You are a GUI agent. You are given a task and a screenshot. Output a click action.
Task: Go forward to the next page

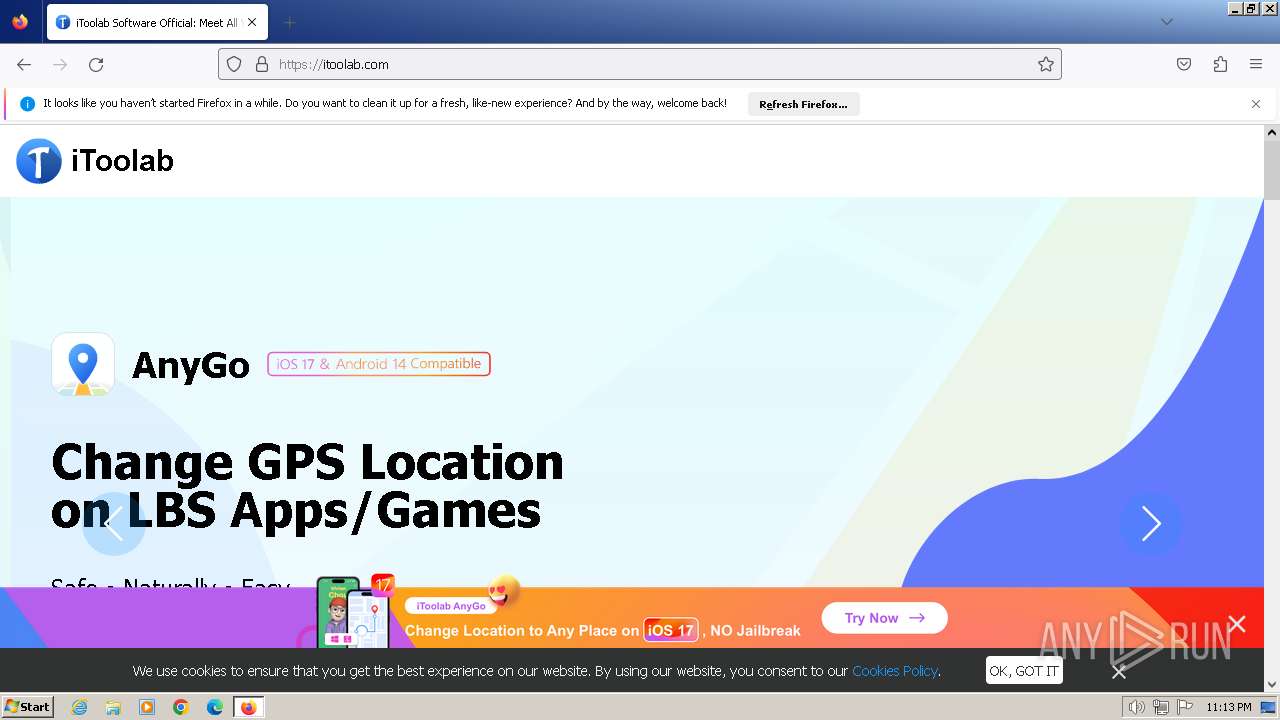[x=60, y=64]
